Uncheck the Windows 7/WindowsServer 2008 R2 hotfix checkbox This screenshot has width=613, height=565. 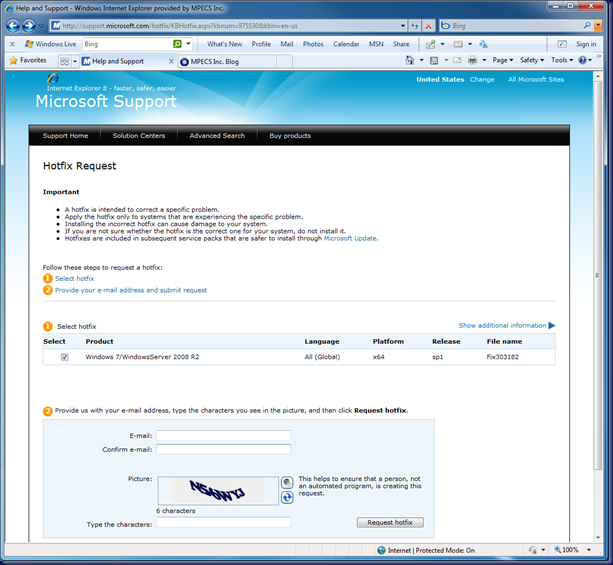tap(65, 357)
